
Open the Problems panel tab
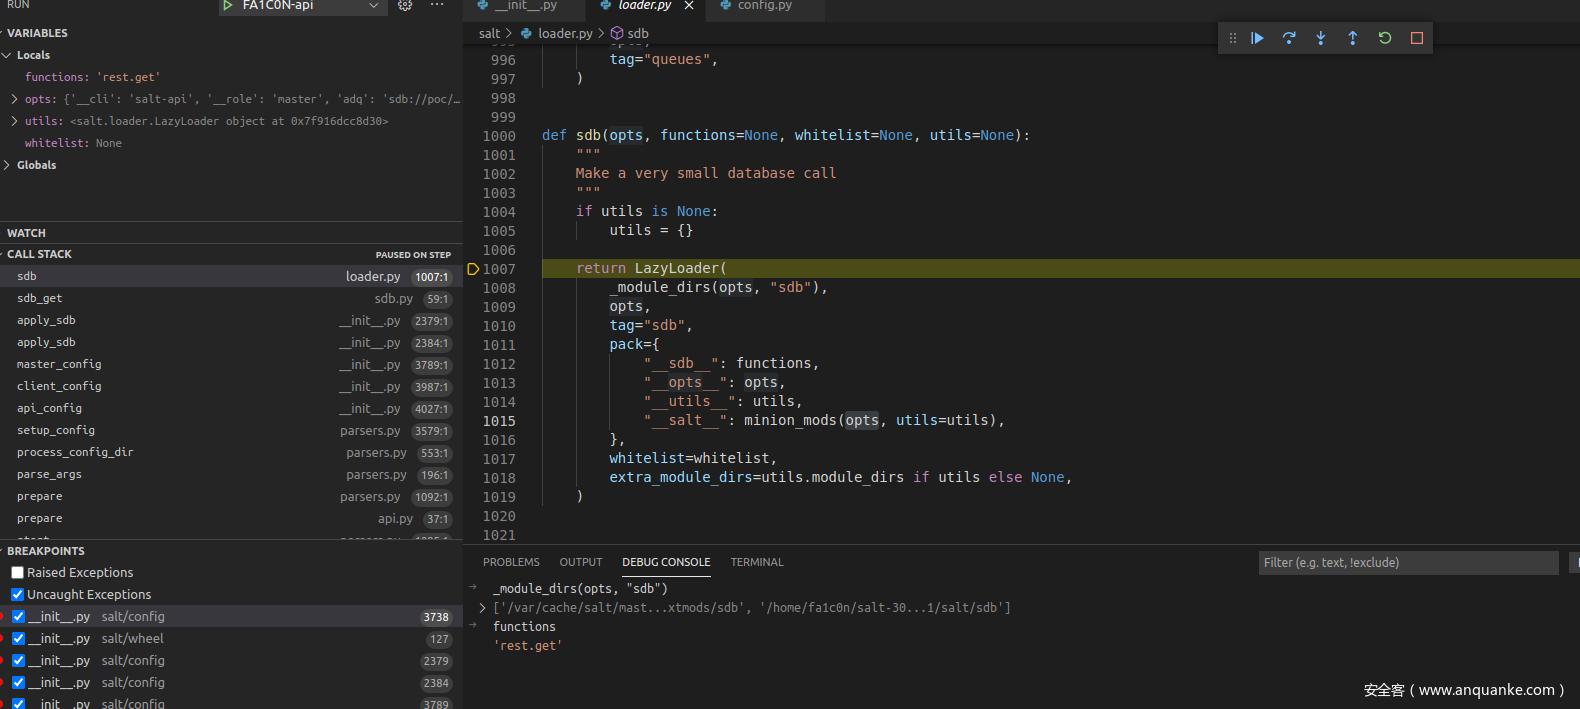[511, 562]
